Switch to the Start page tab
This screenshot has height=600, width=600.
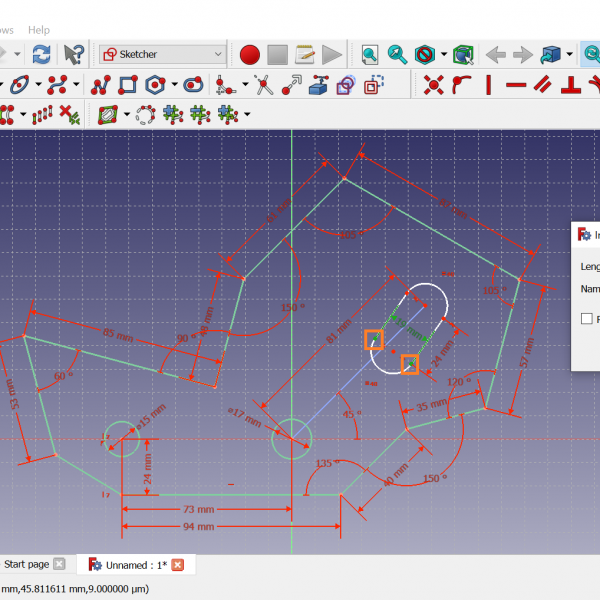click(x=26, y=564)
